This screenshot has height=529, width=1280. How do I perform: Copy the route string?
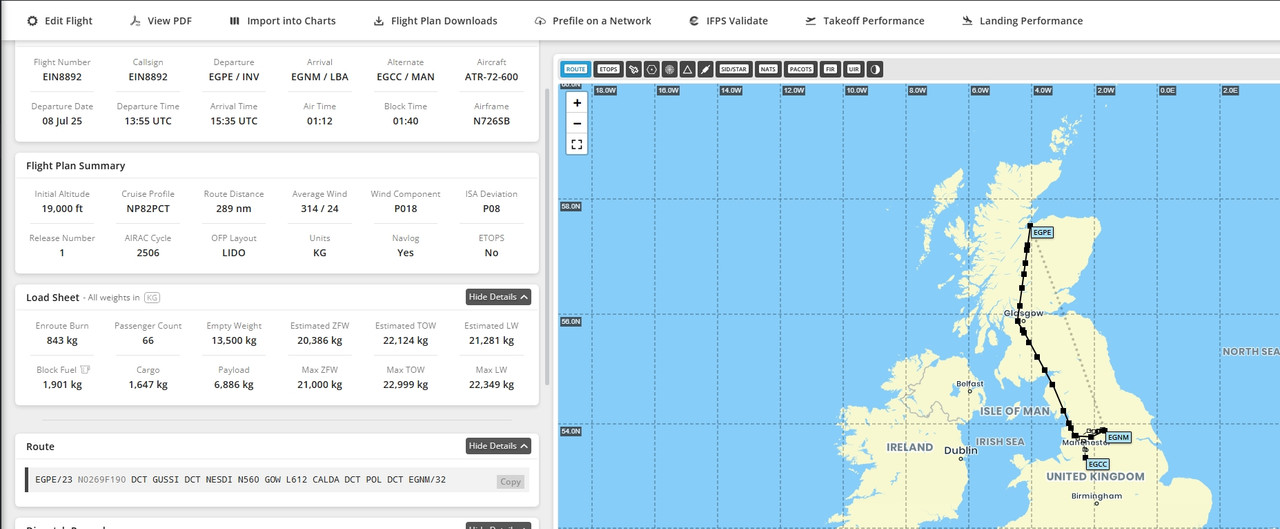point(511,481)
